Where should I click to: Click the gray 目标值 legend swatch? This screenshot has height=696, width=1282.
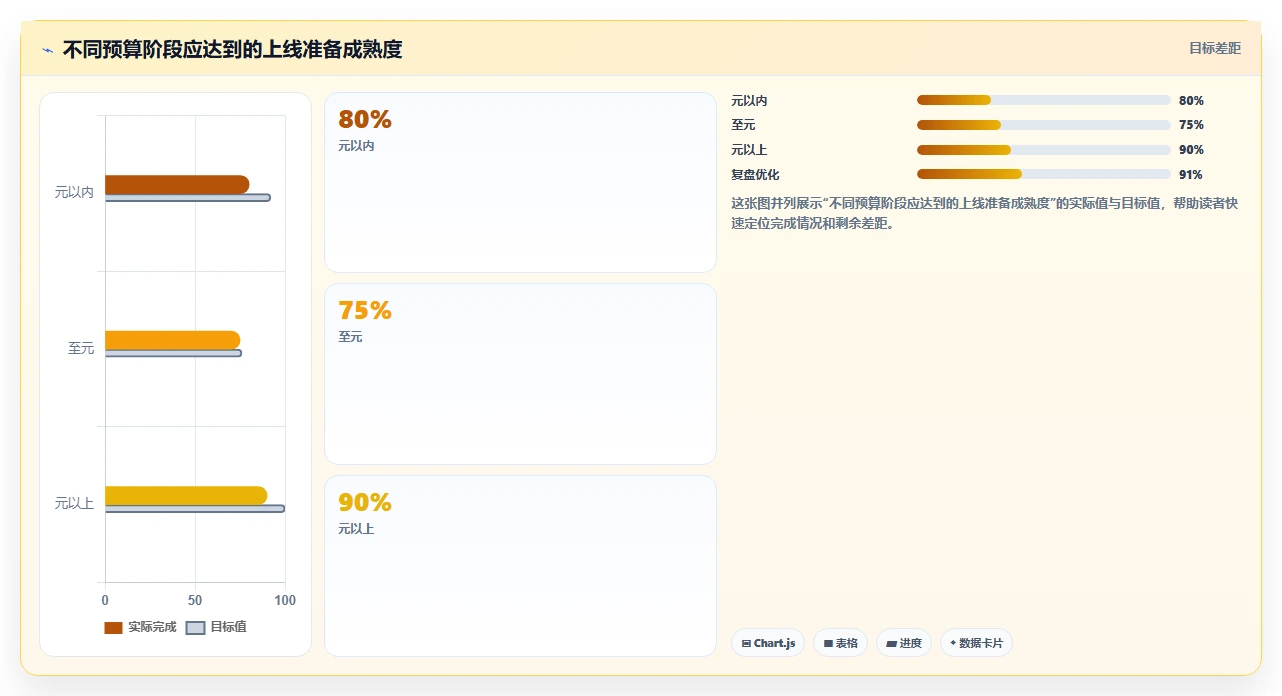(x=195, y=628)
